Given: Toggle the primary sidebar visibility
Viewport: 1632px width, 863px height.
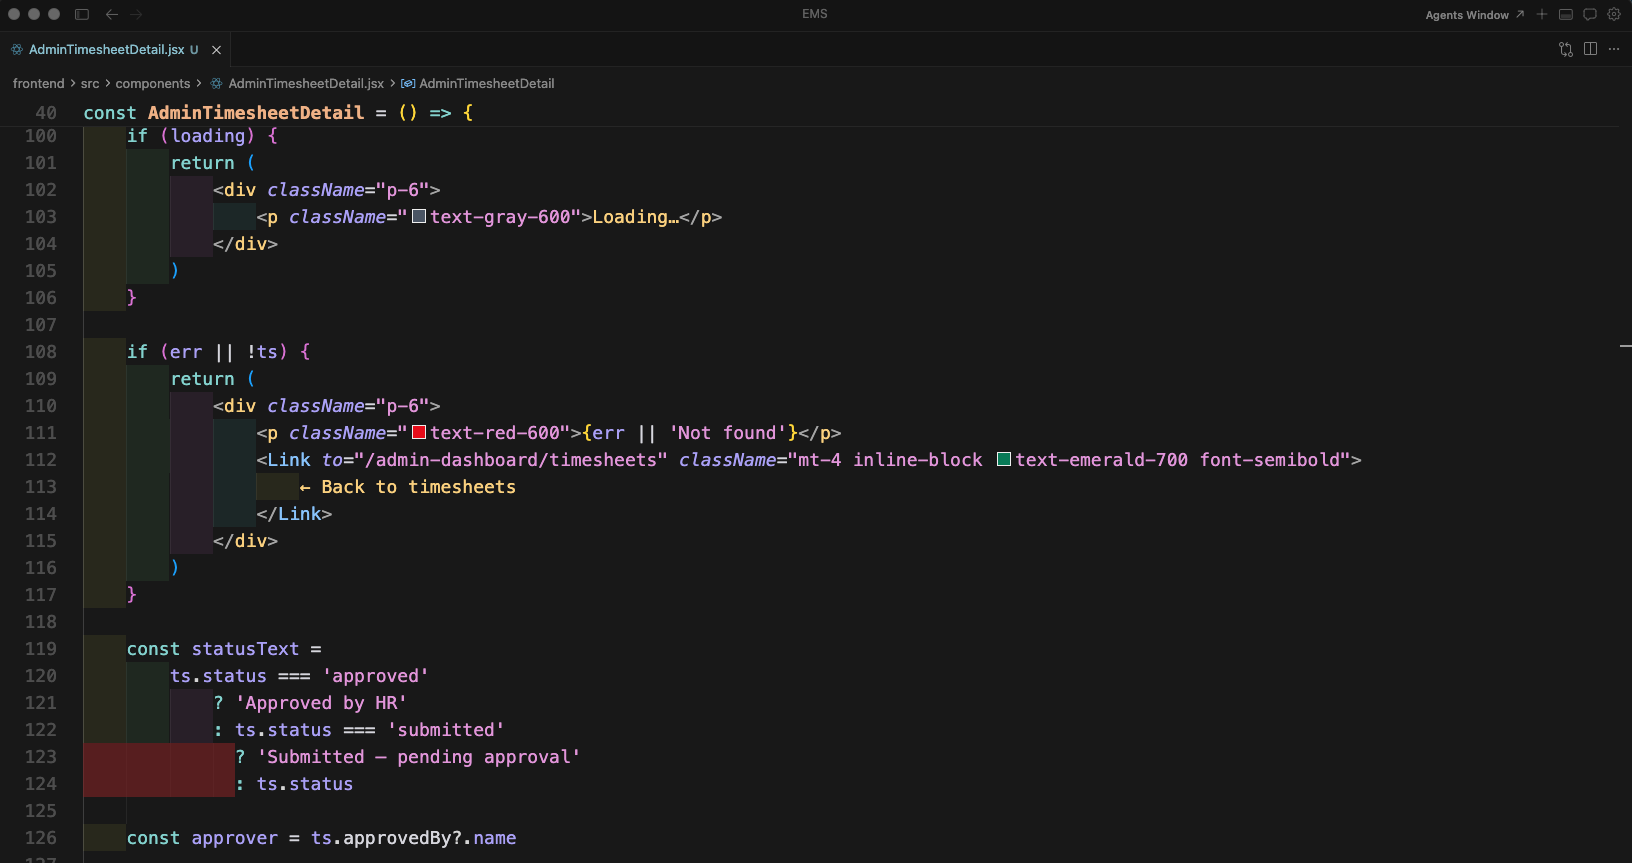Looking at the screenshot, I should tap(82, 14).
